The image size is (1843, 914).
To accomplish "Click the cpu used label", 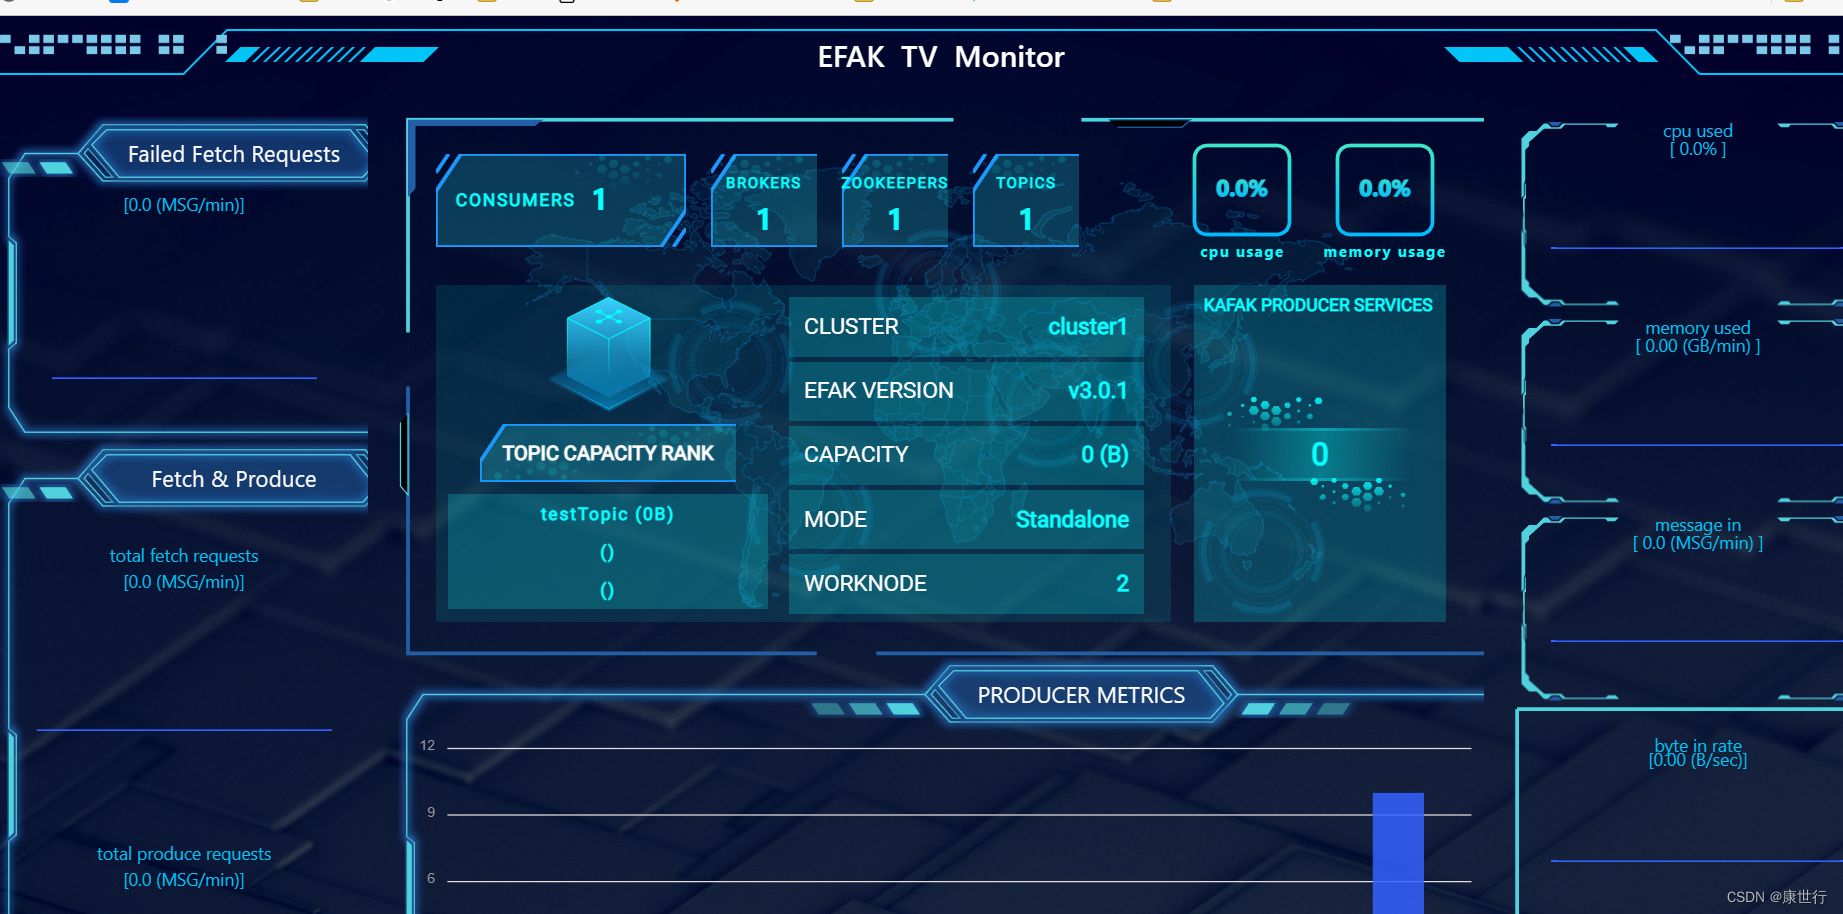I will [1698, 131].
